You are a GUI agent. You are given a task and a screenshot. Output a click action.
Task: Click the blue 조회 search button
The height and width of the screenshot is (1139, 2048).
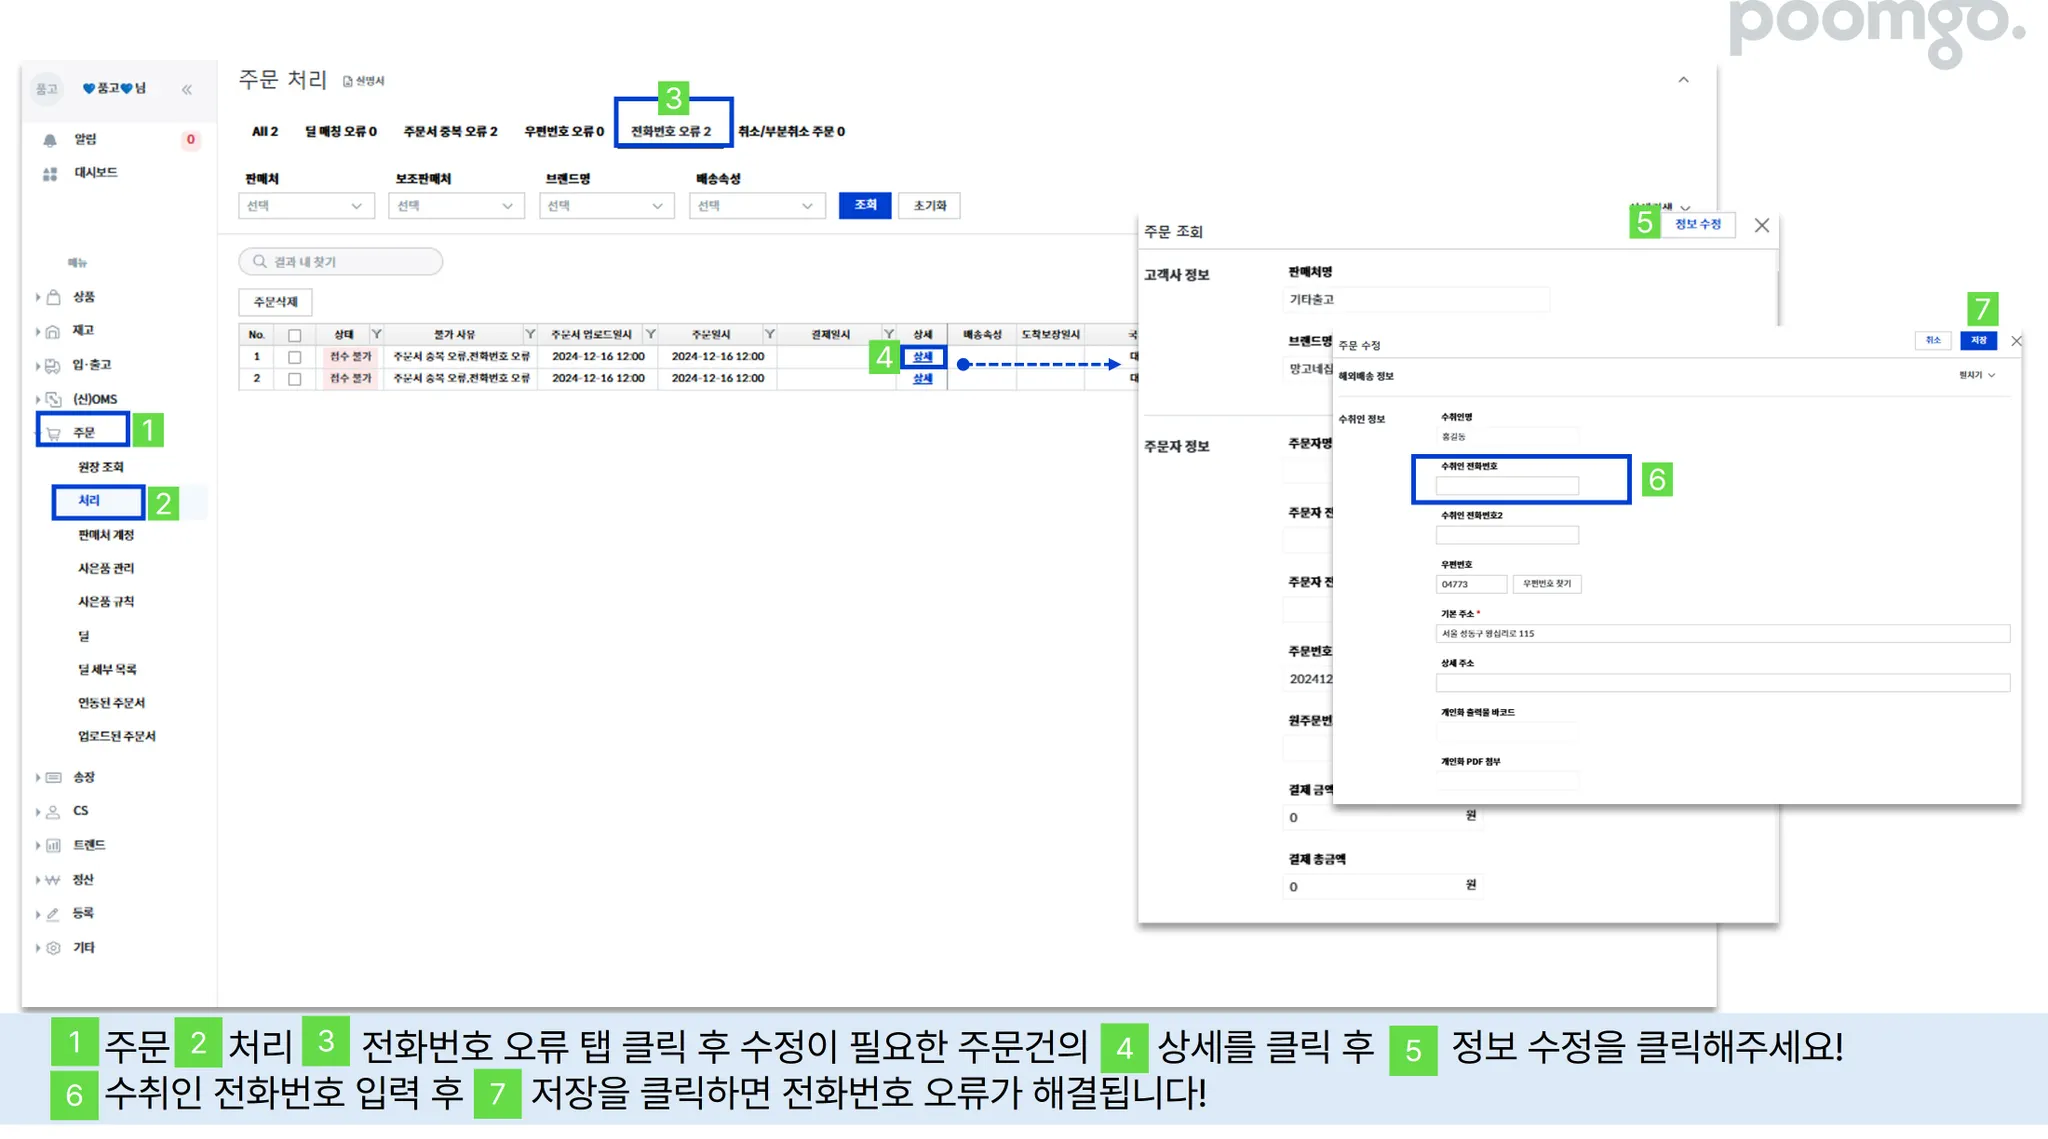(865, 205)
